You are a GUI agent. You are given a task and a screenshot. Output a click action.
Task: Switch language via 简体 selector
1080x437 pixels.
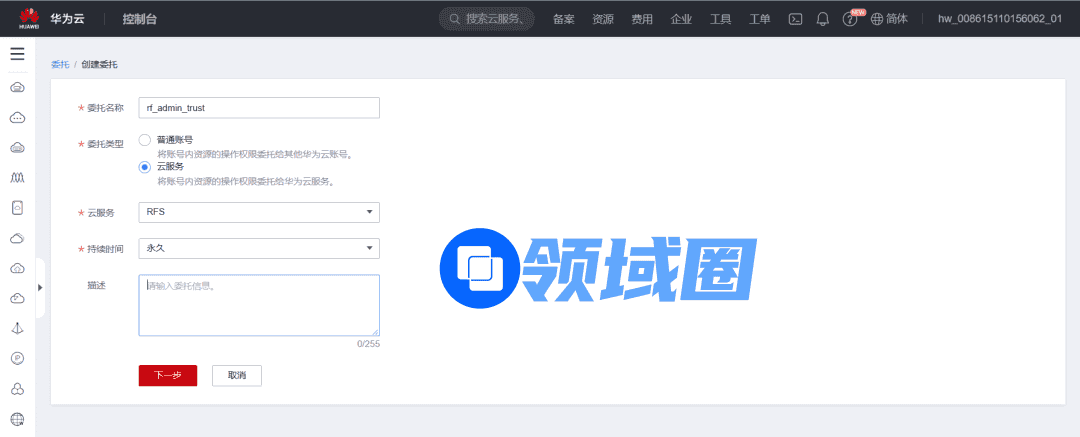[889, 19]
